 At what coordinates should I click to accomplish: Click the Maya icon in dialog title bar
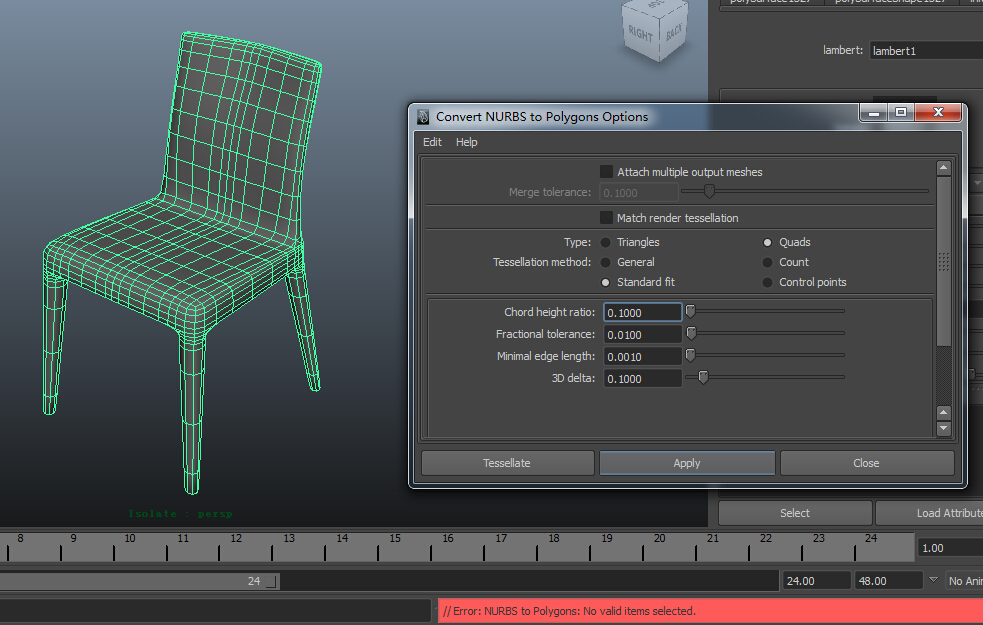click(x=423, y=117)
